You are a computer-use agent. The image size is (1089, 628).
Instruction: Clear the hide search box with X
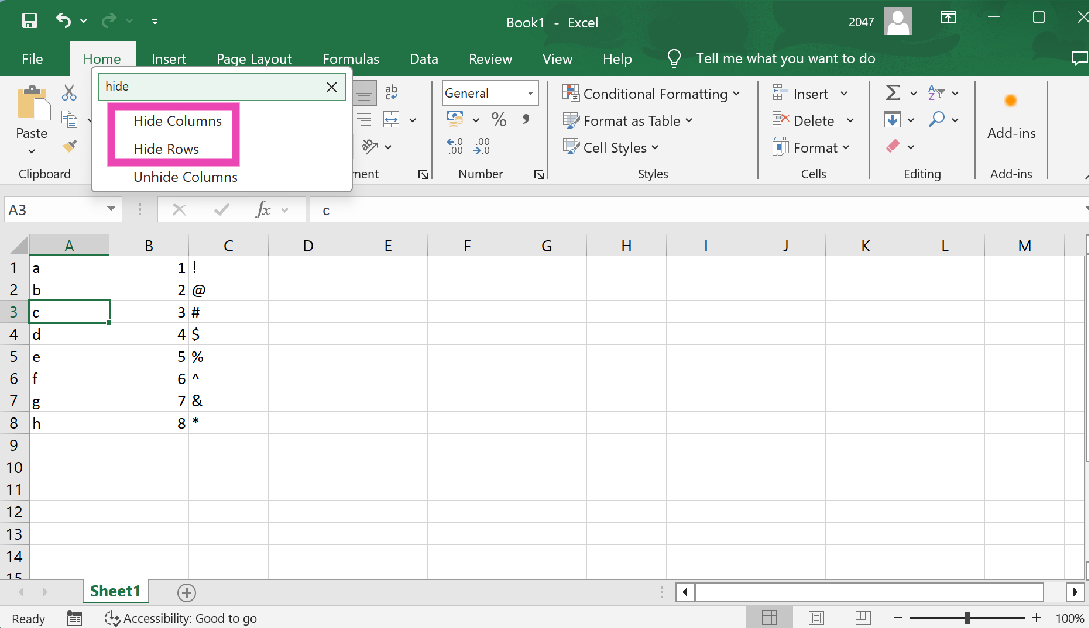coord(332,87)
